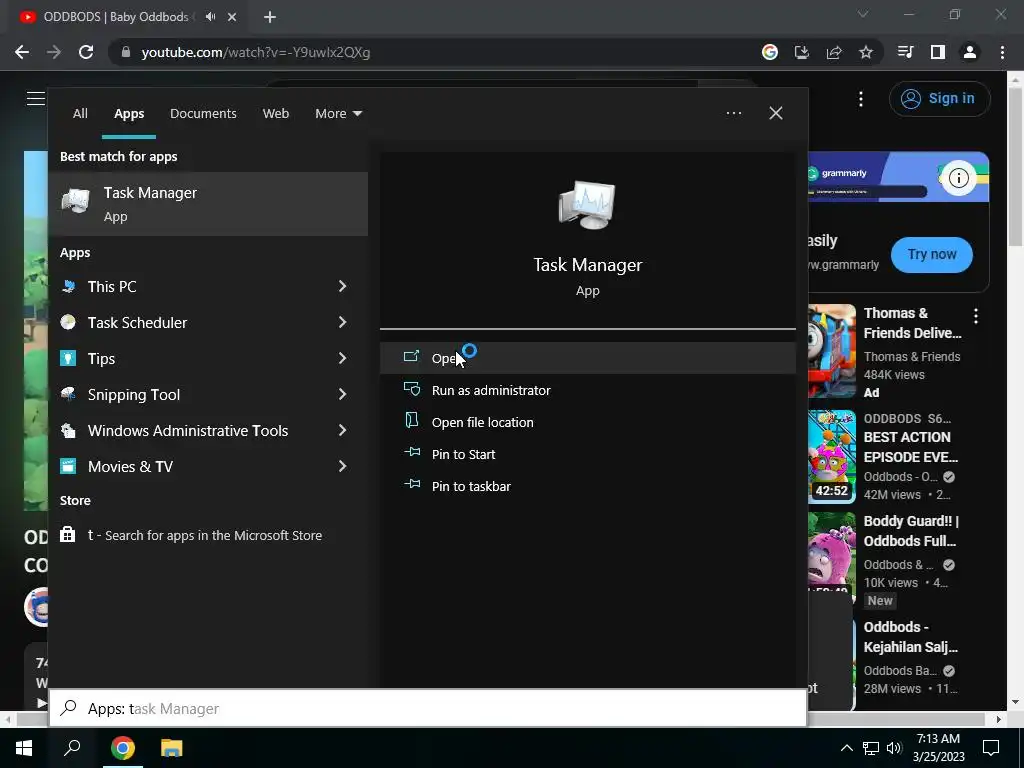Click the Google icon in address bar
This screenshot has height=768, width=1024.
point(770,52)
